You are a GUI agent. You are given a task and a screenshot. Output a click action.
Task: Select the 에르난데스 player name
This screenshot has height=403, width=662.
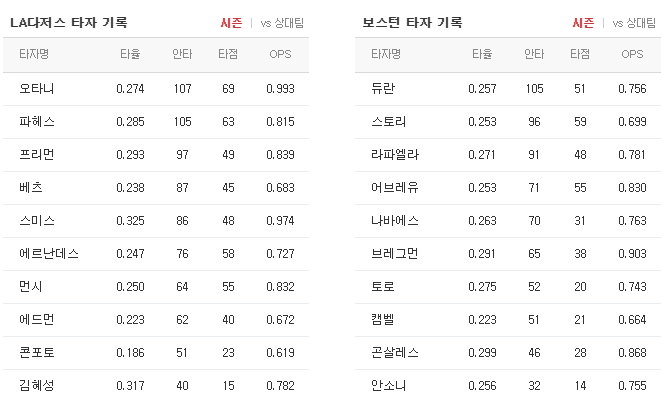[49, 254]
